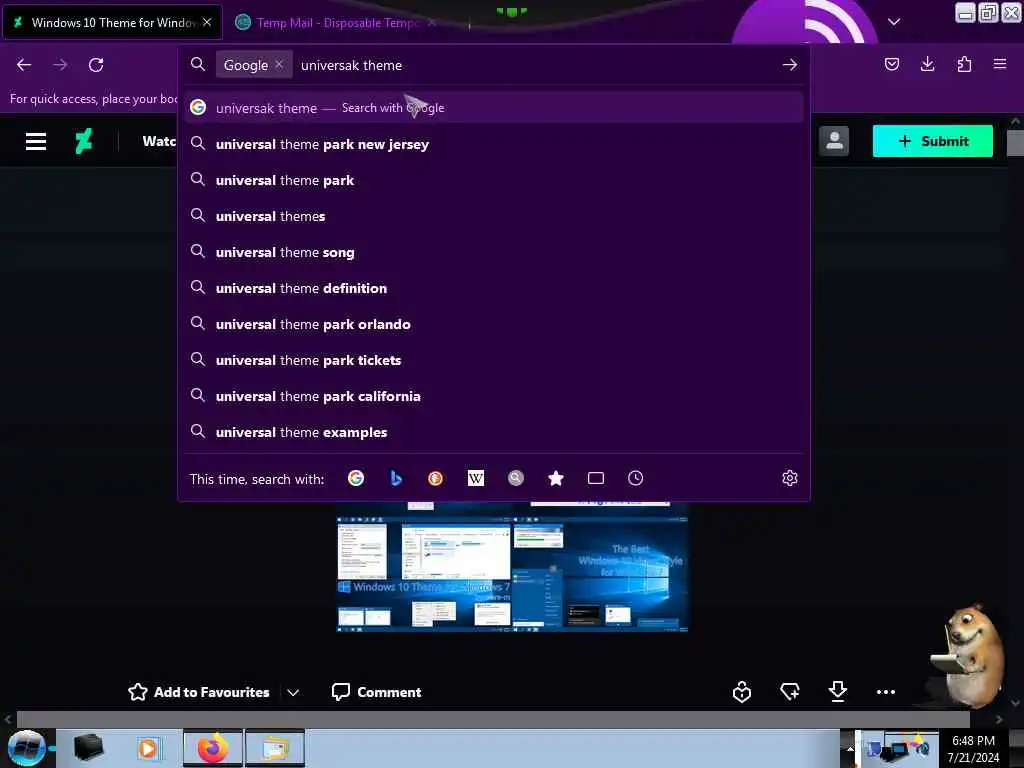The image size is (1024, 768).
Task: Open the black box taskbar icon
Action: (89, 748)
